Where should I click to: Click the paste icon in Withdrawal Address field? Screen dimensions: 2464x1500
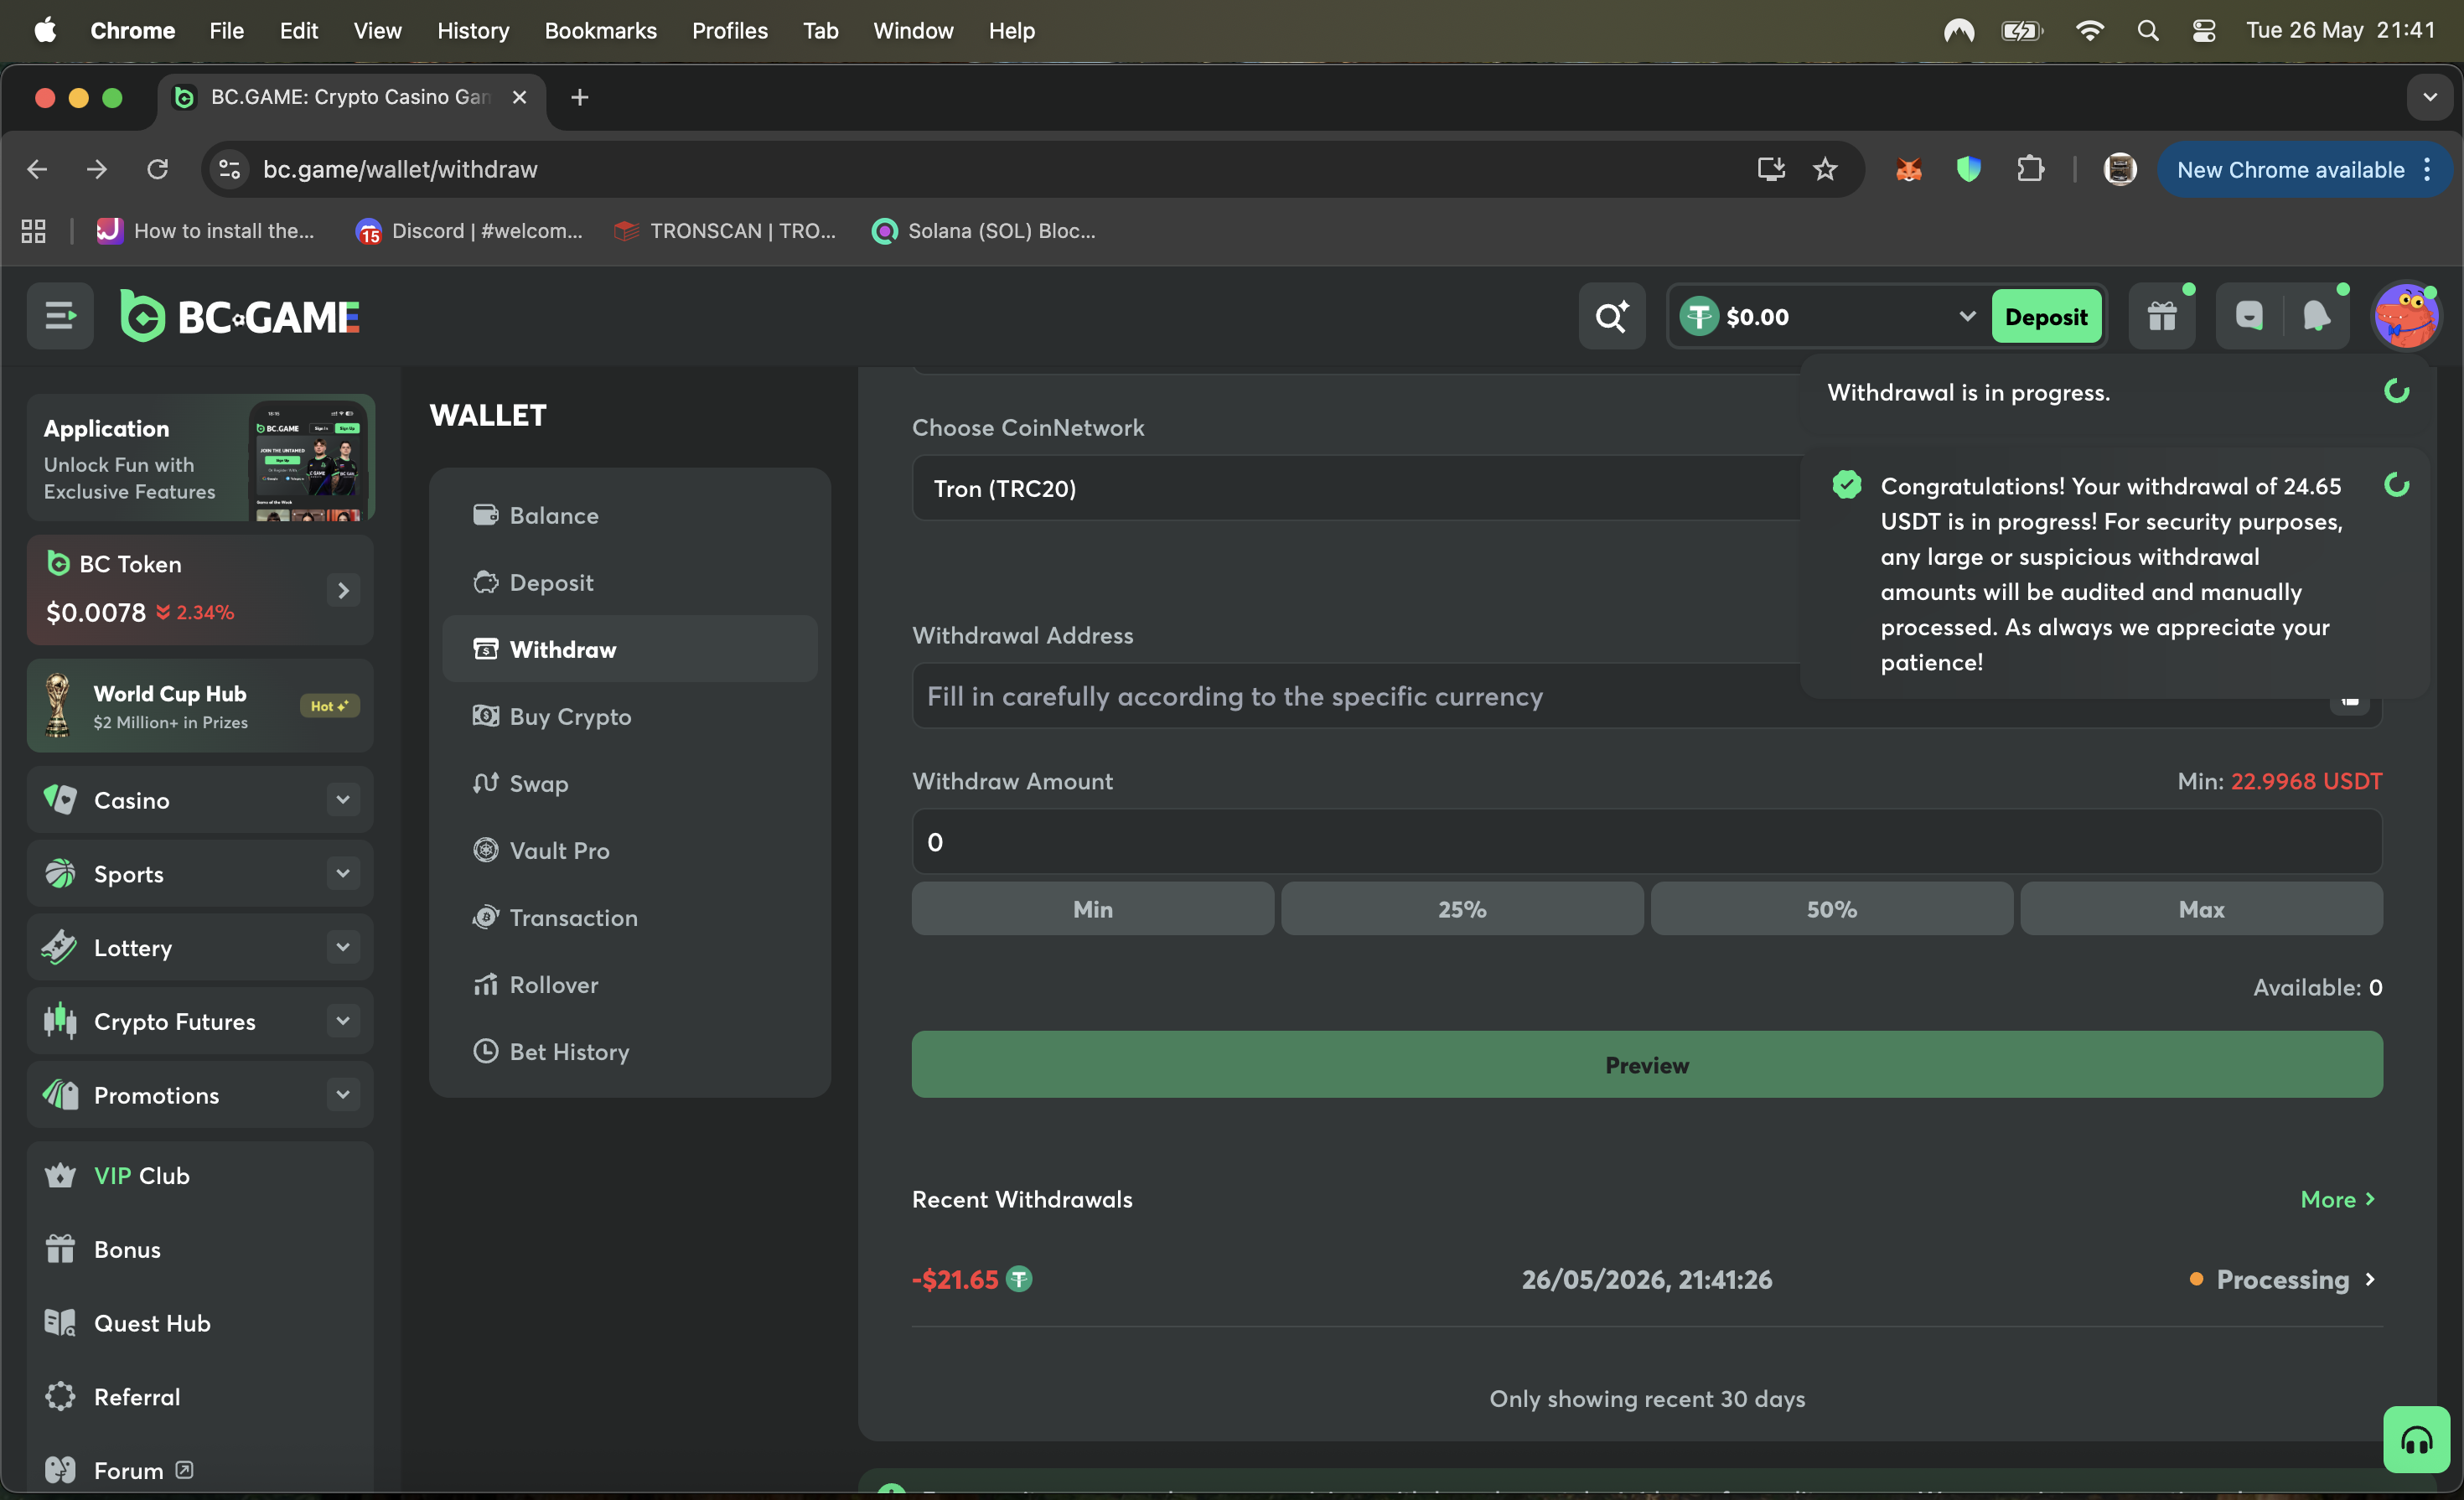[x=2349, y=698]
